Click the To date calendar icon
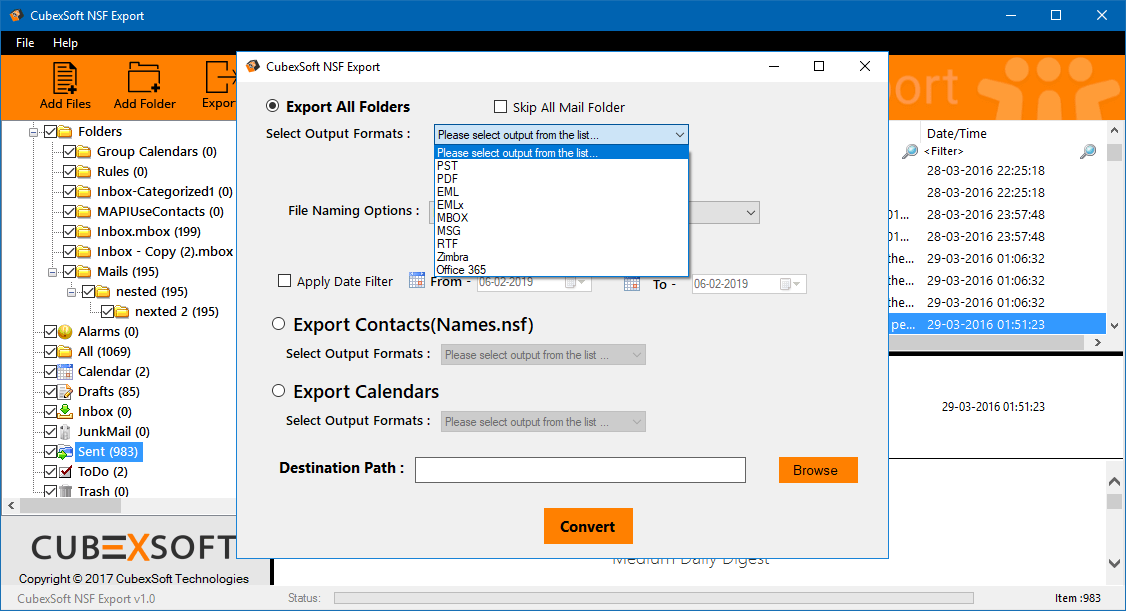Viewport: 1126px width, 611px height. pos(632,284)
